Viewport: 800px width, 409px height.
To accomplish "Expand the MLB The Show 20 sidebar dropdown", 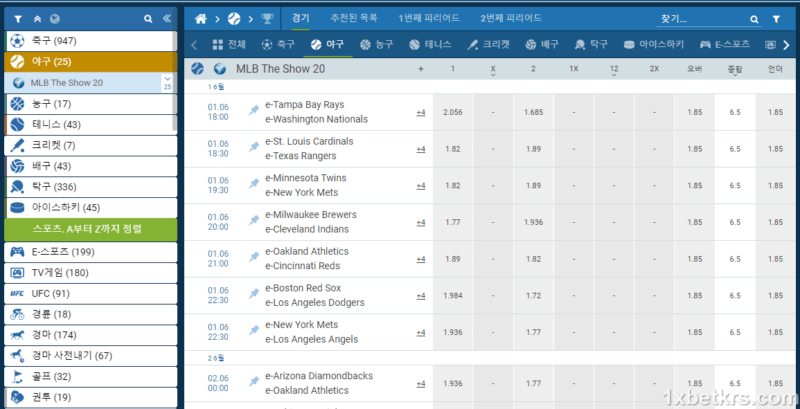I will [x=167, y=83].
